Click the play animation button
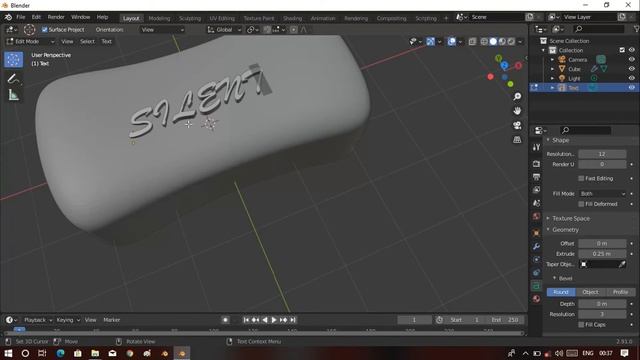The image size is (640, 360). click(x=274, y=320)
